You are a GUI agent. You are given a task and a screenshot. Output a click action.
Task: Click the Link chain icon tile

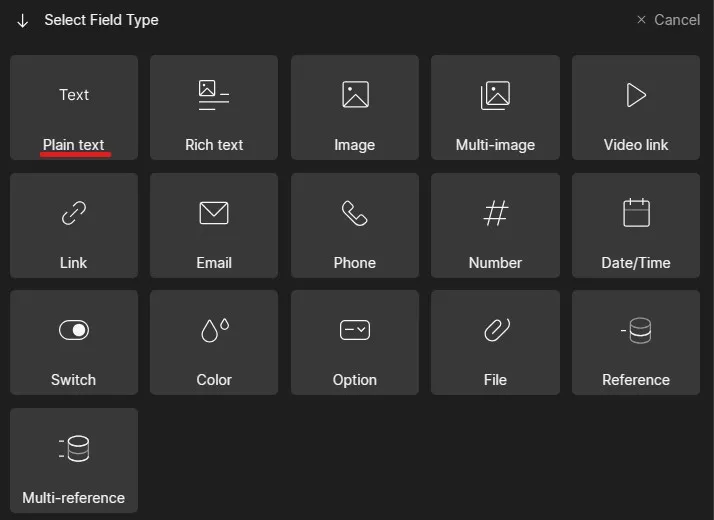click(74, 213)
